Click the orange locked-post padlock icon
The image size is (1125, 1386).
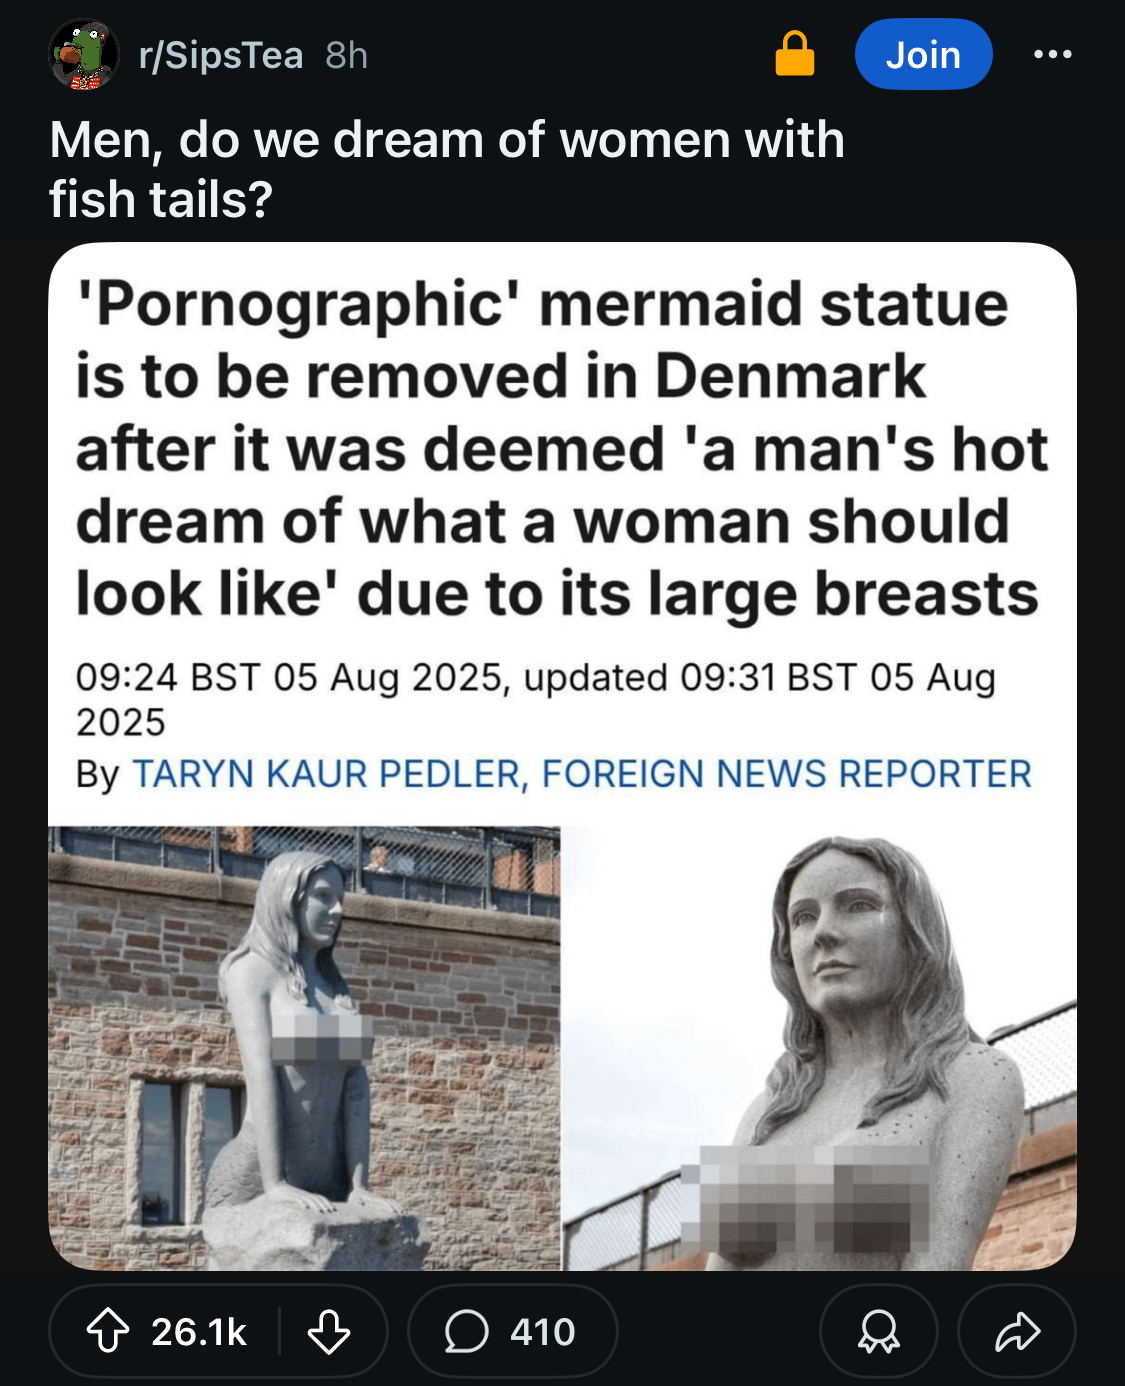(x=795, y=54)
